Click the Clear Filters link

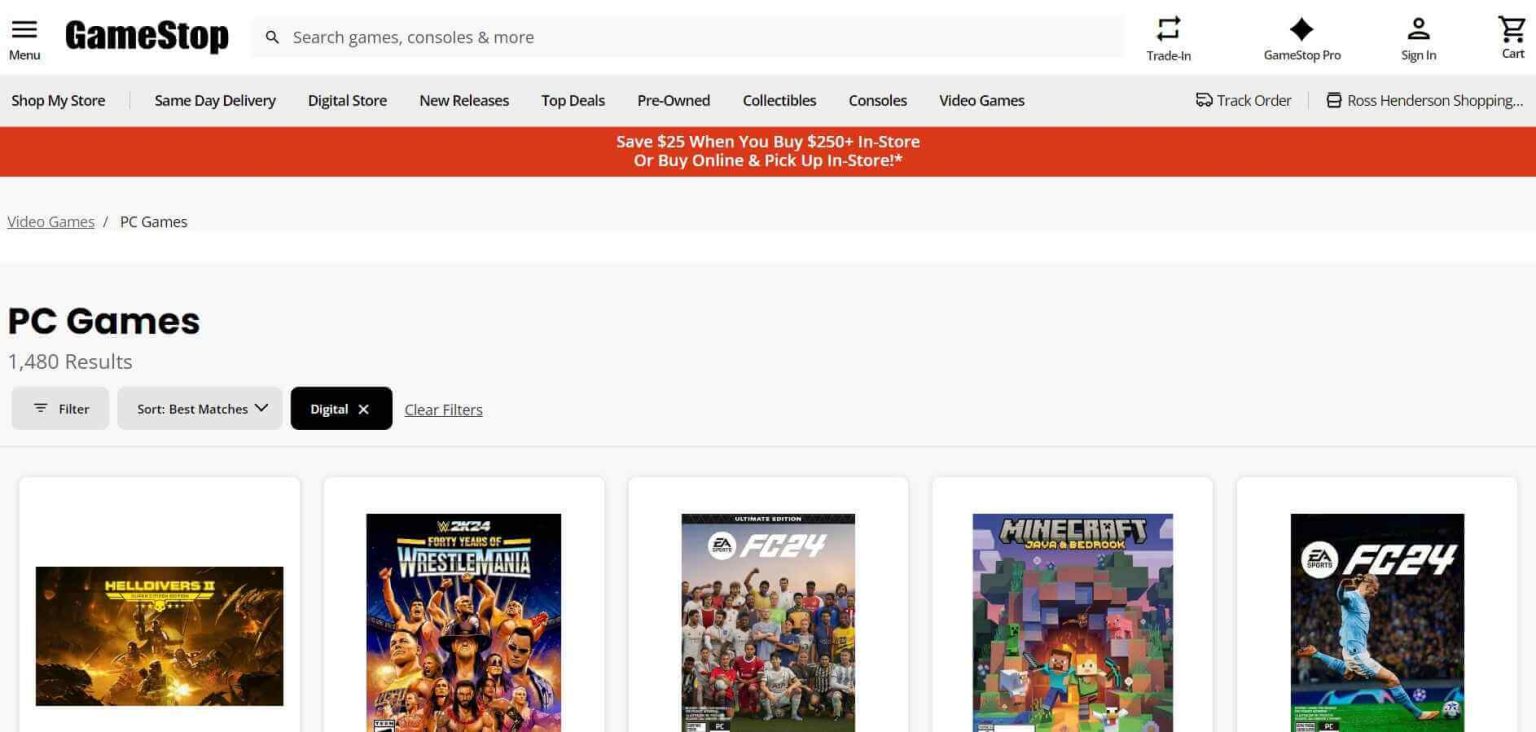443,409
